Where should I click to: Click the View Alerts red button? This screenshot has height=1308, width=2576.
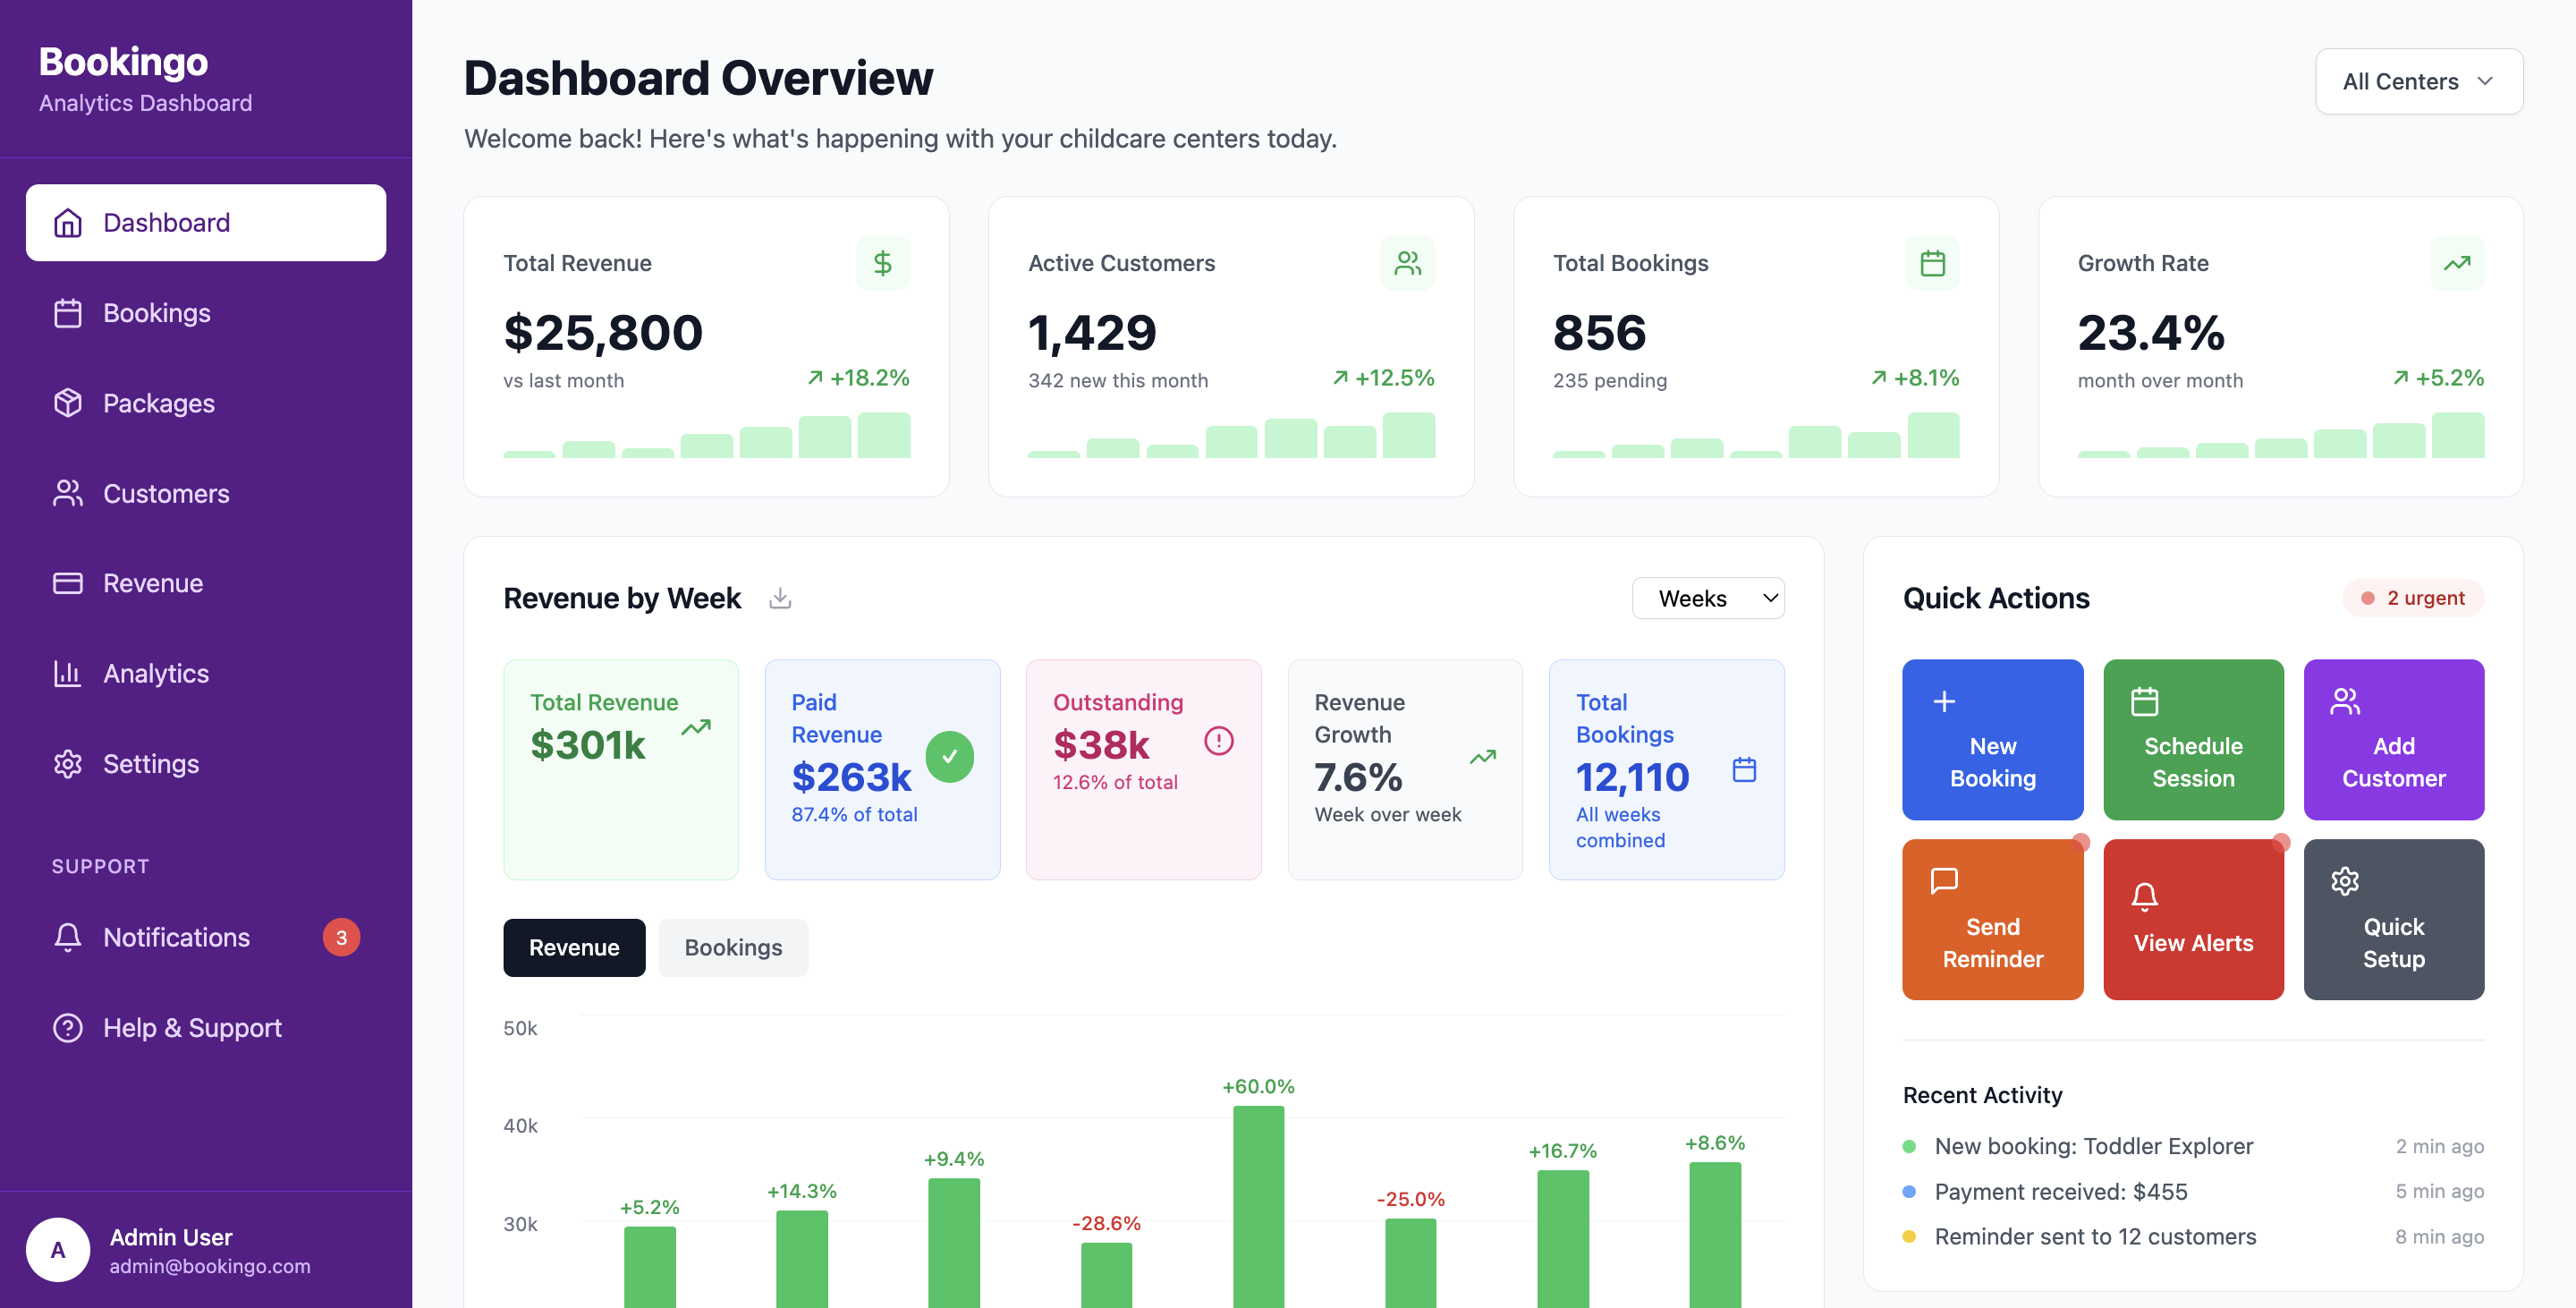[2192, 919]
